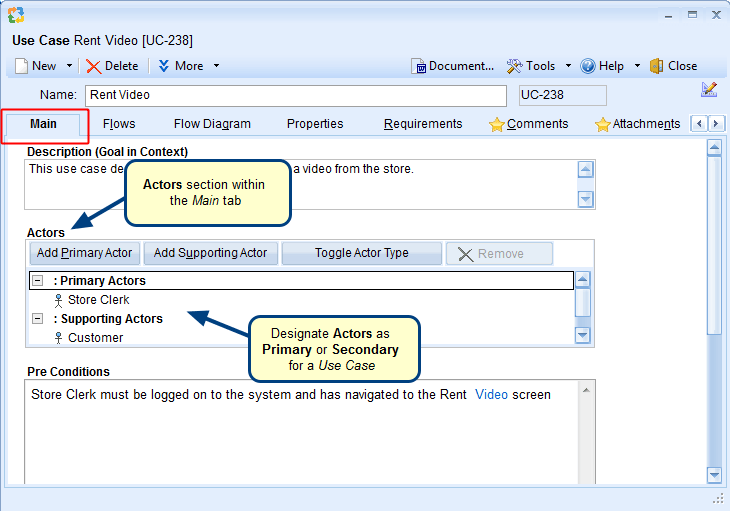Switch to the Flows tab
The width and height of the screenshot is (730, 511).
[x=119, y=124]
